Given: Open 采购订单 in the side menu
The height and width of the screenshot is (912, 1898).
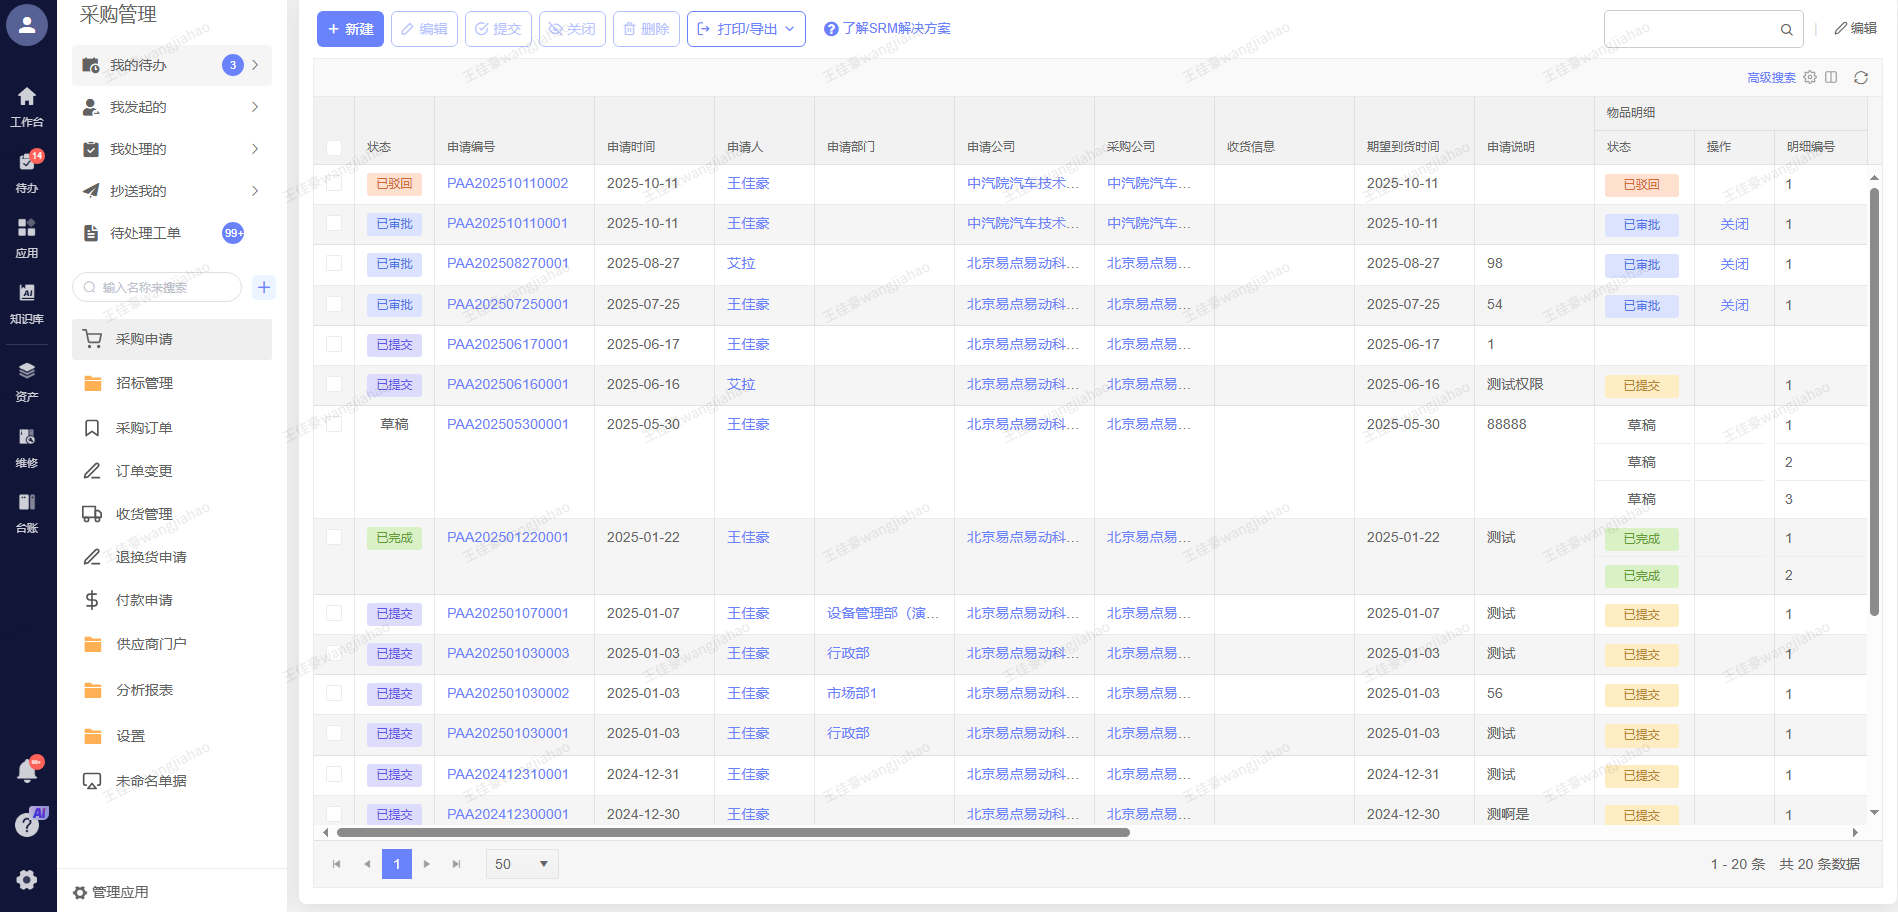Looking at the screenshot, I should click(144, 428).
